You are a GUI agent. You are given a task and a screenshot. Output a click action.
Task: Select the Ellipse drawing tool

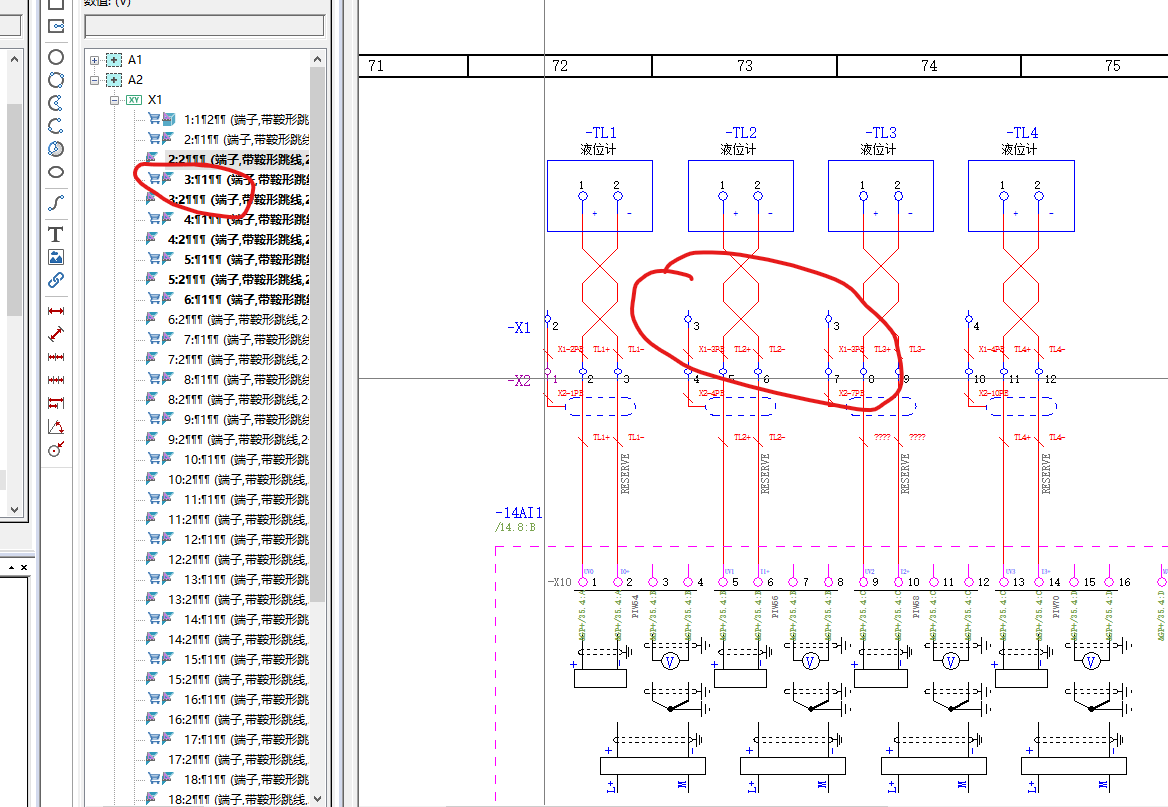tap(56, 172)
